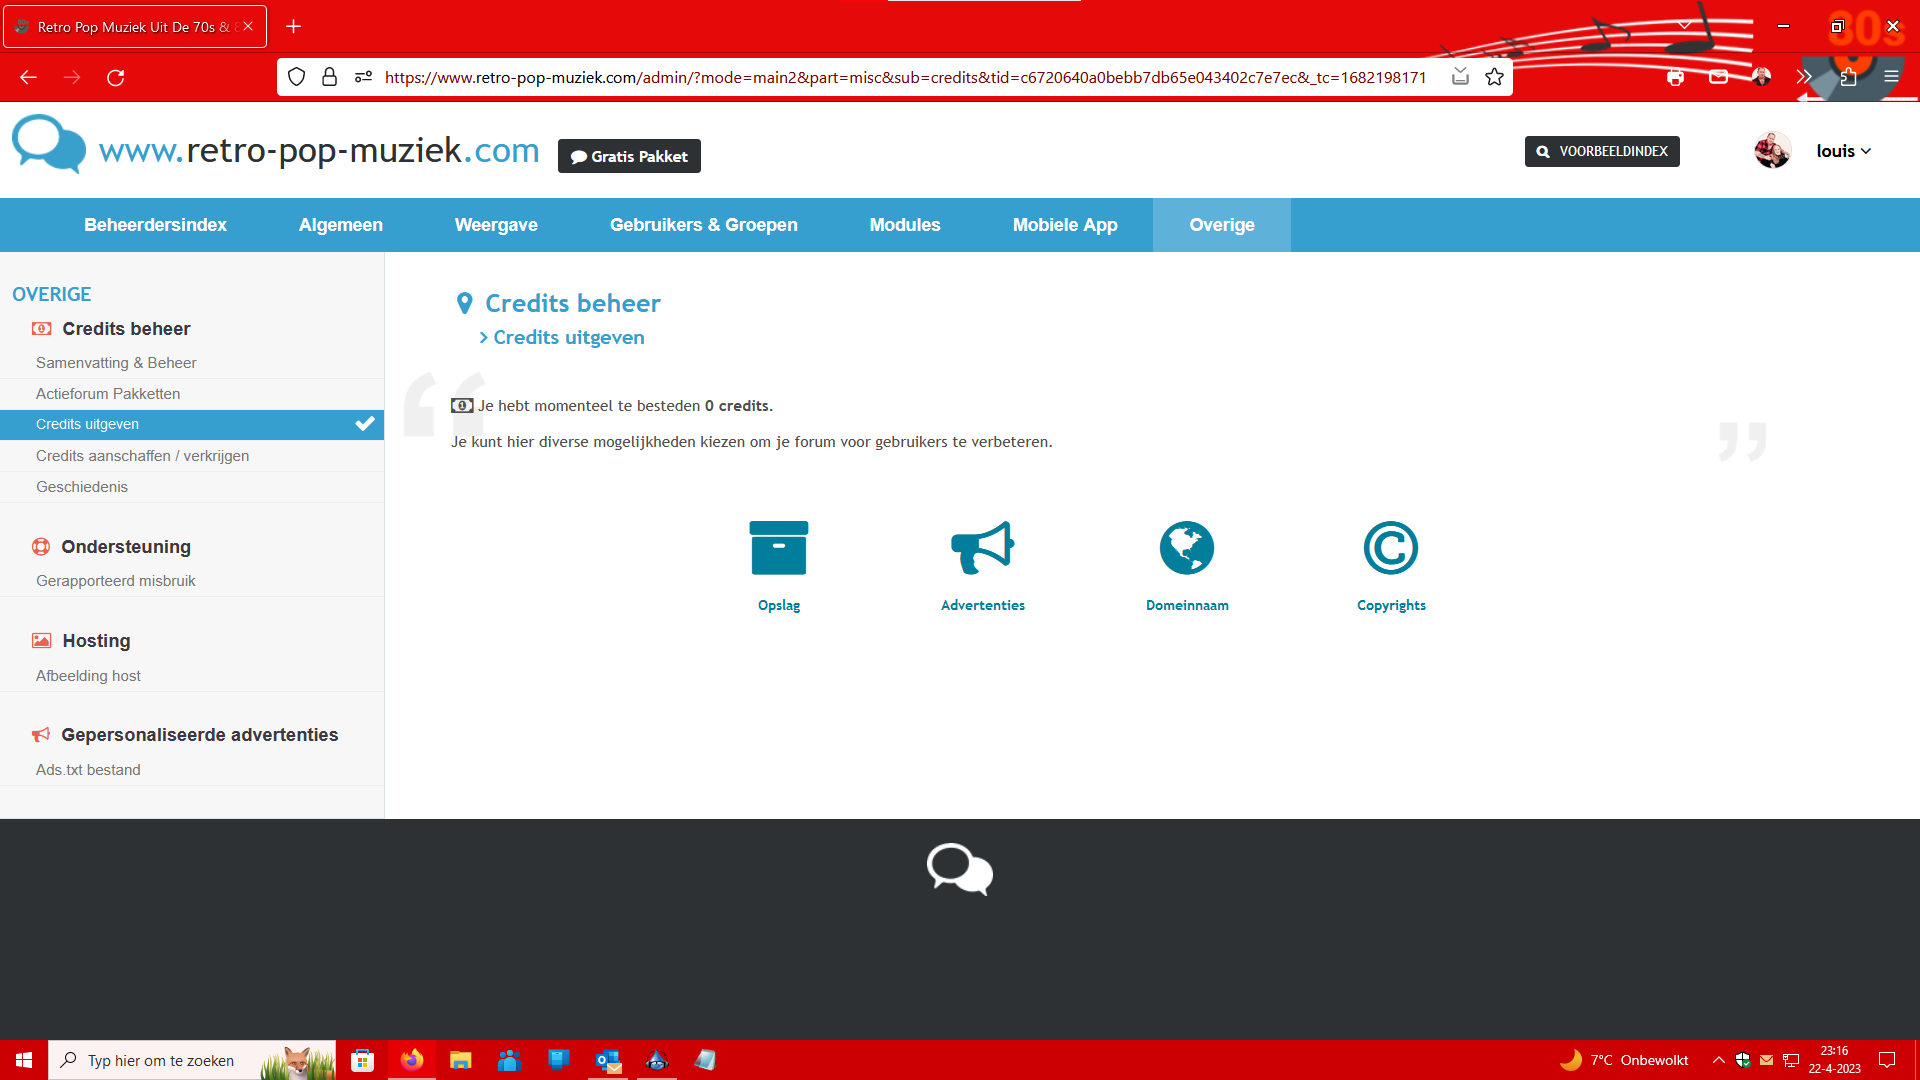Expand the louis user dropdown menu
This screenshot has width=1920, height=1080.
click(x=1843, y=151)
